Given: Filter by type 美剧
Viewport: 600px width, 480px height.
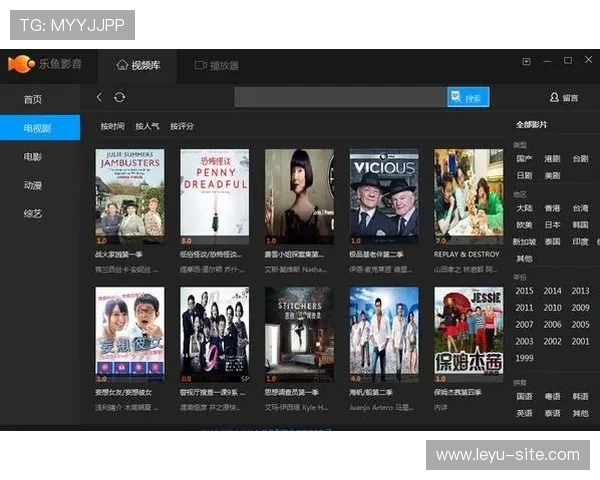Looking at the screenshot, I should pyautogui.click(x=552, y=175).
